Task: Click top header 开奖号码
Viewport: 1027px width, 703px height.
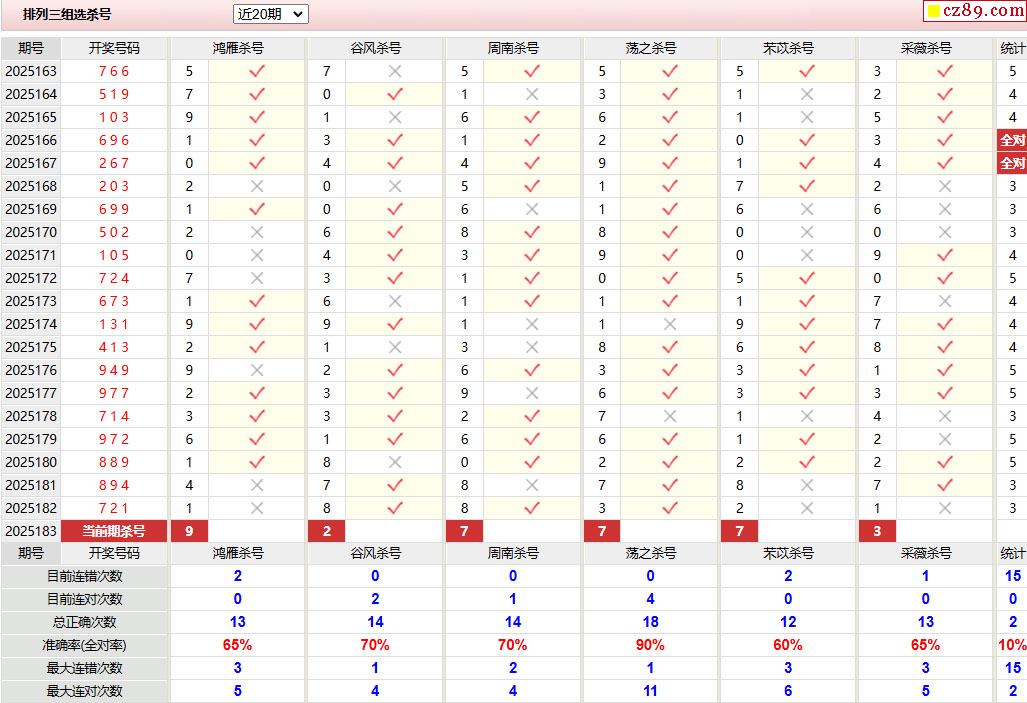Action: point(115,48)
